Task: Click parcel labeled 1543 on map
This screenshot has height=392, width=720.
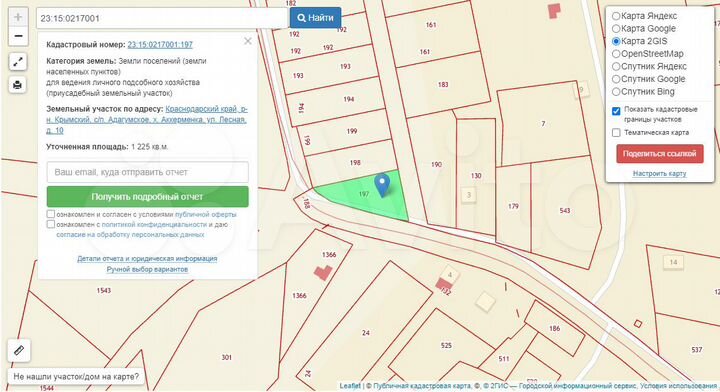Action: [104, 291]
